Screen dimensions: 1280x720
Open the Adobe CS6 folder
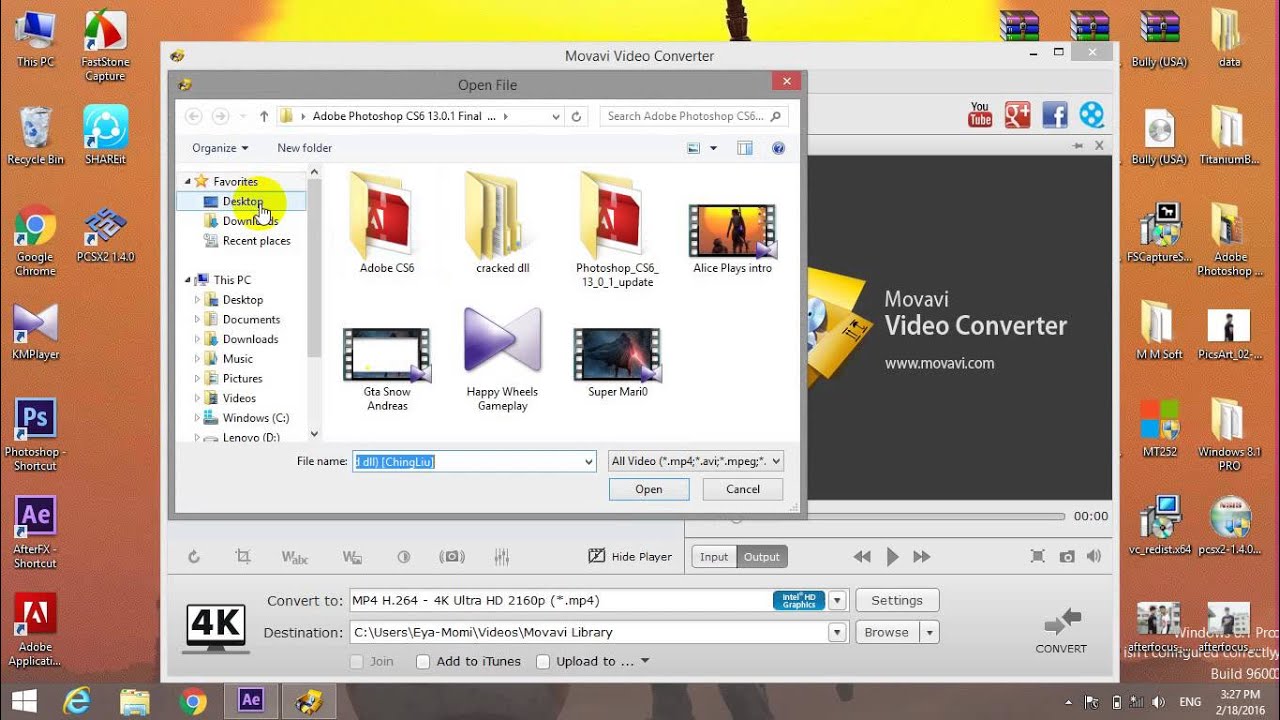click(387, 223)
